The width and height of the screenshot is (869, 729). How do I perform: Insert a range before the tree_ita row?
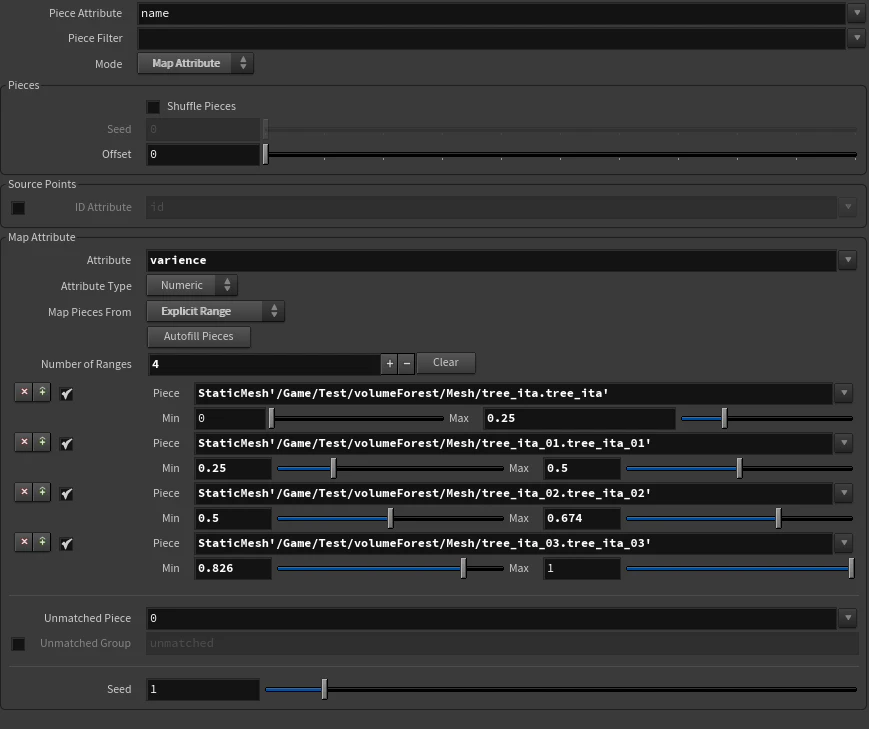tap(42, 392)
